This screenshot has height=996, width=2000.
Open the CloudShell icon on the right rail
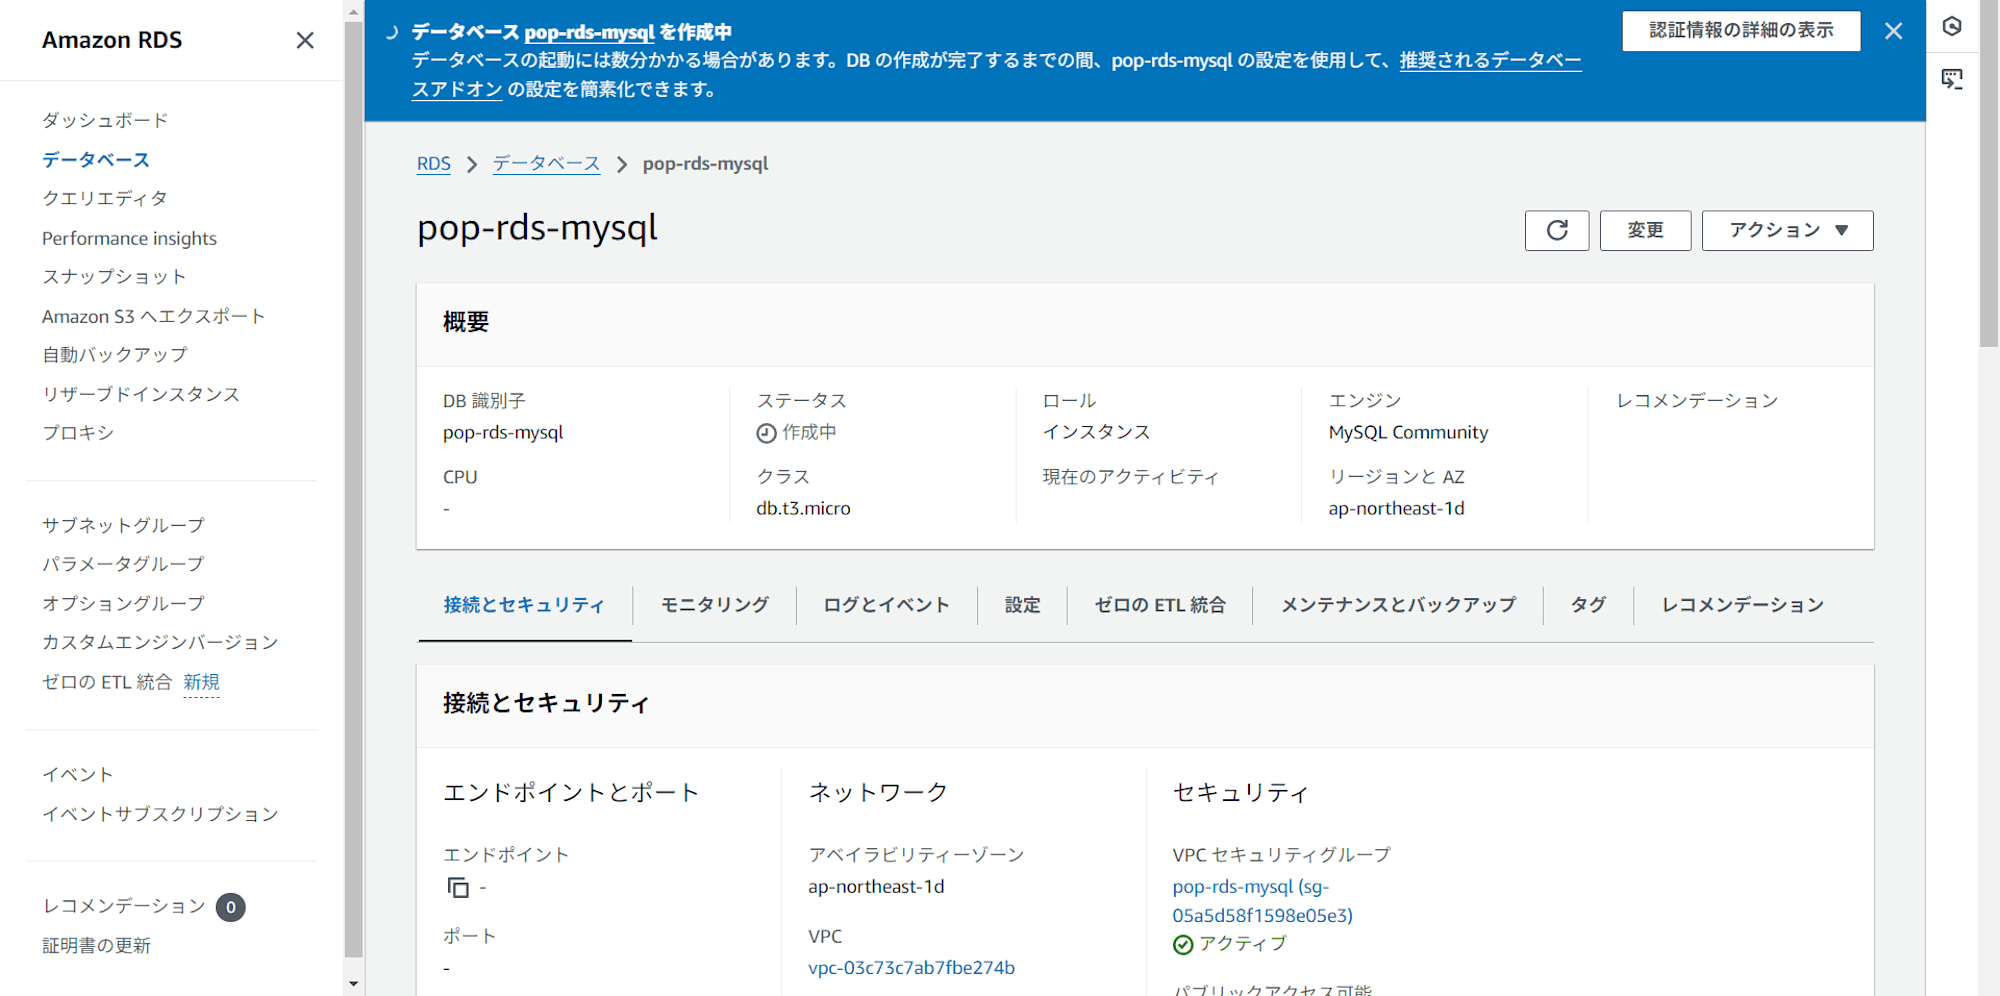(1952, 78)
